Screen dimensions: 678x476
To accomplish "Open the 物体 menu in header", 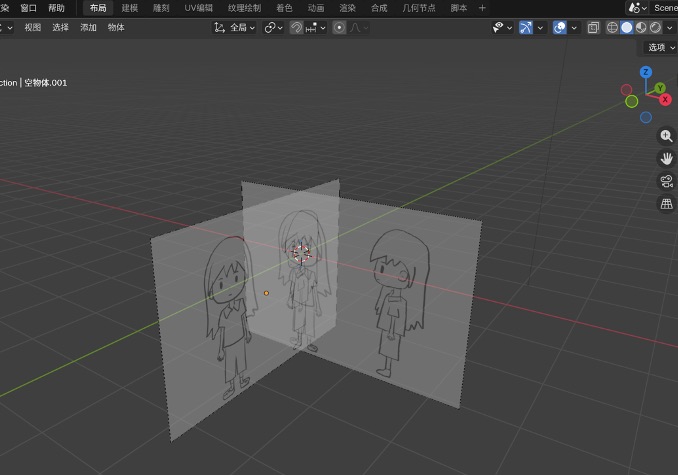I will pos(116,28).
